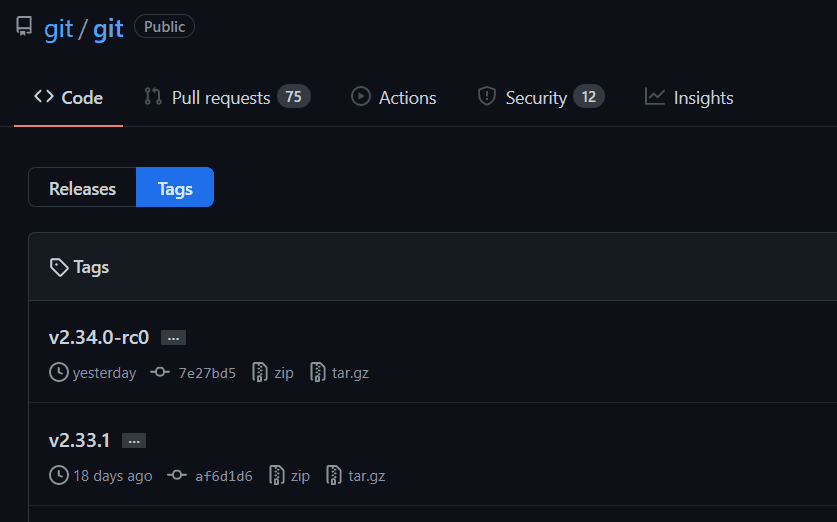This screenshot has width=837, height=522.
Task: Open commit af6d1d6
Action: coord(223,476)
